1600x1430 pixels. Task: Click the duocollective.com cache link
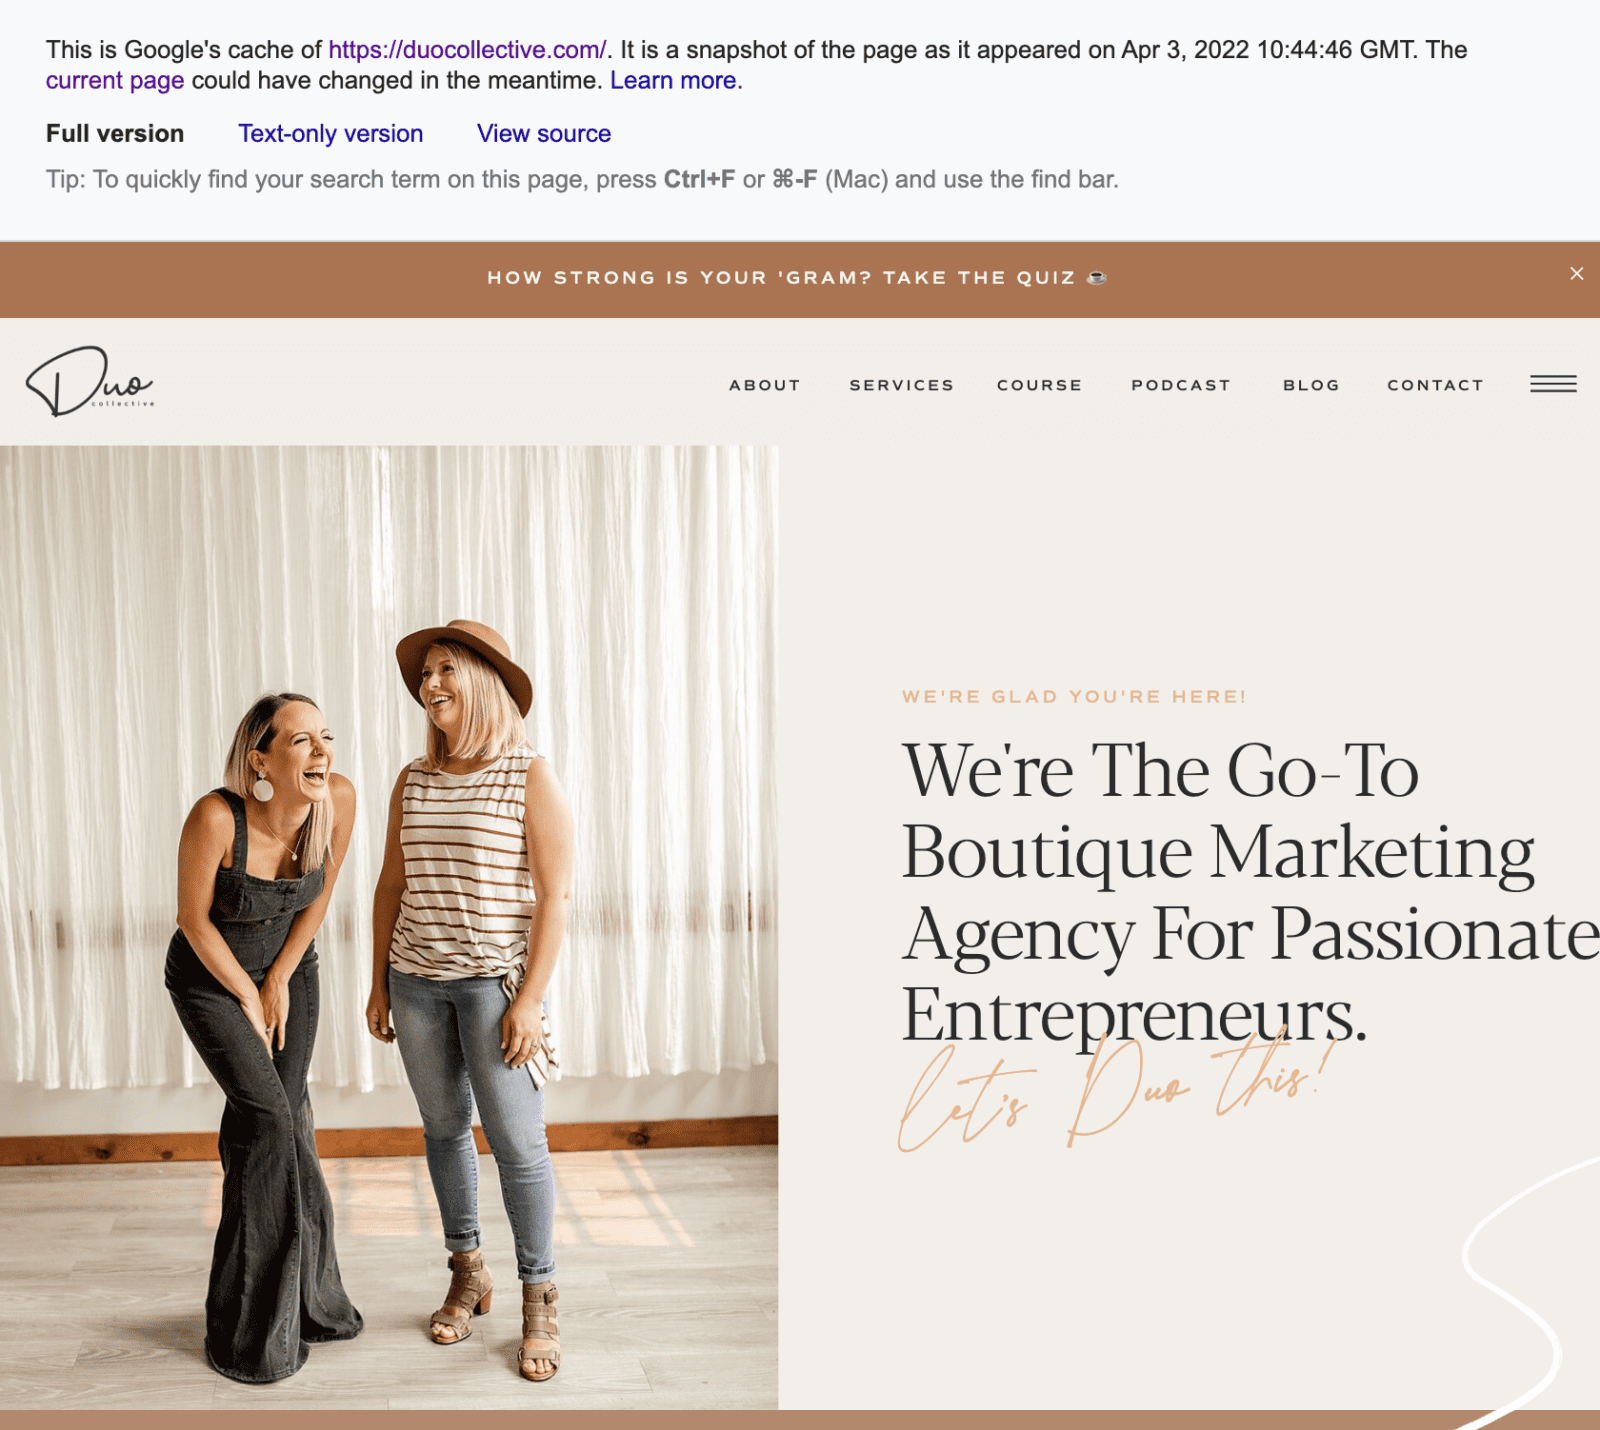click(x=466, y=49)
